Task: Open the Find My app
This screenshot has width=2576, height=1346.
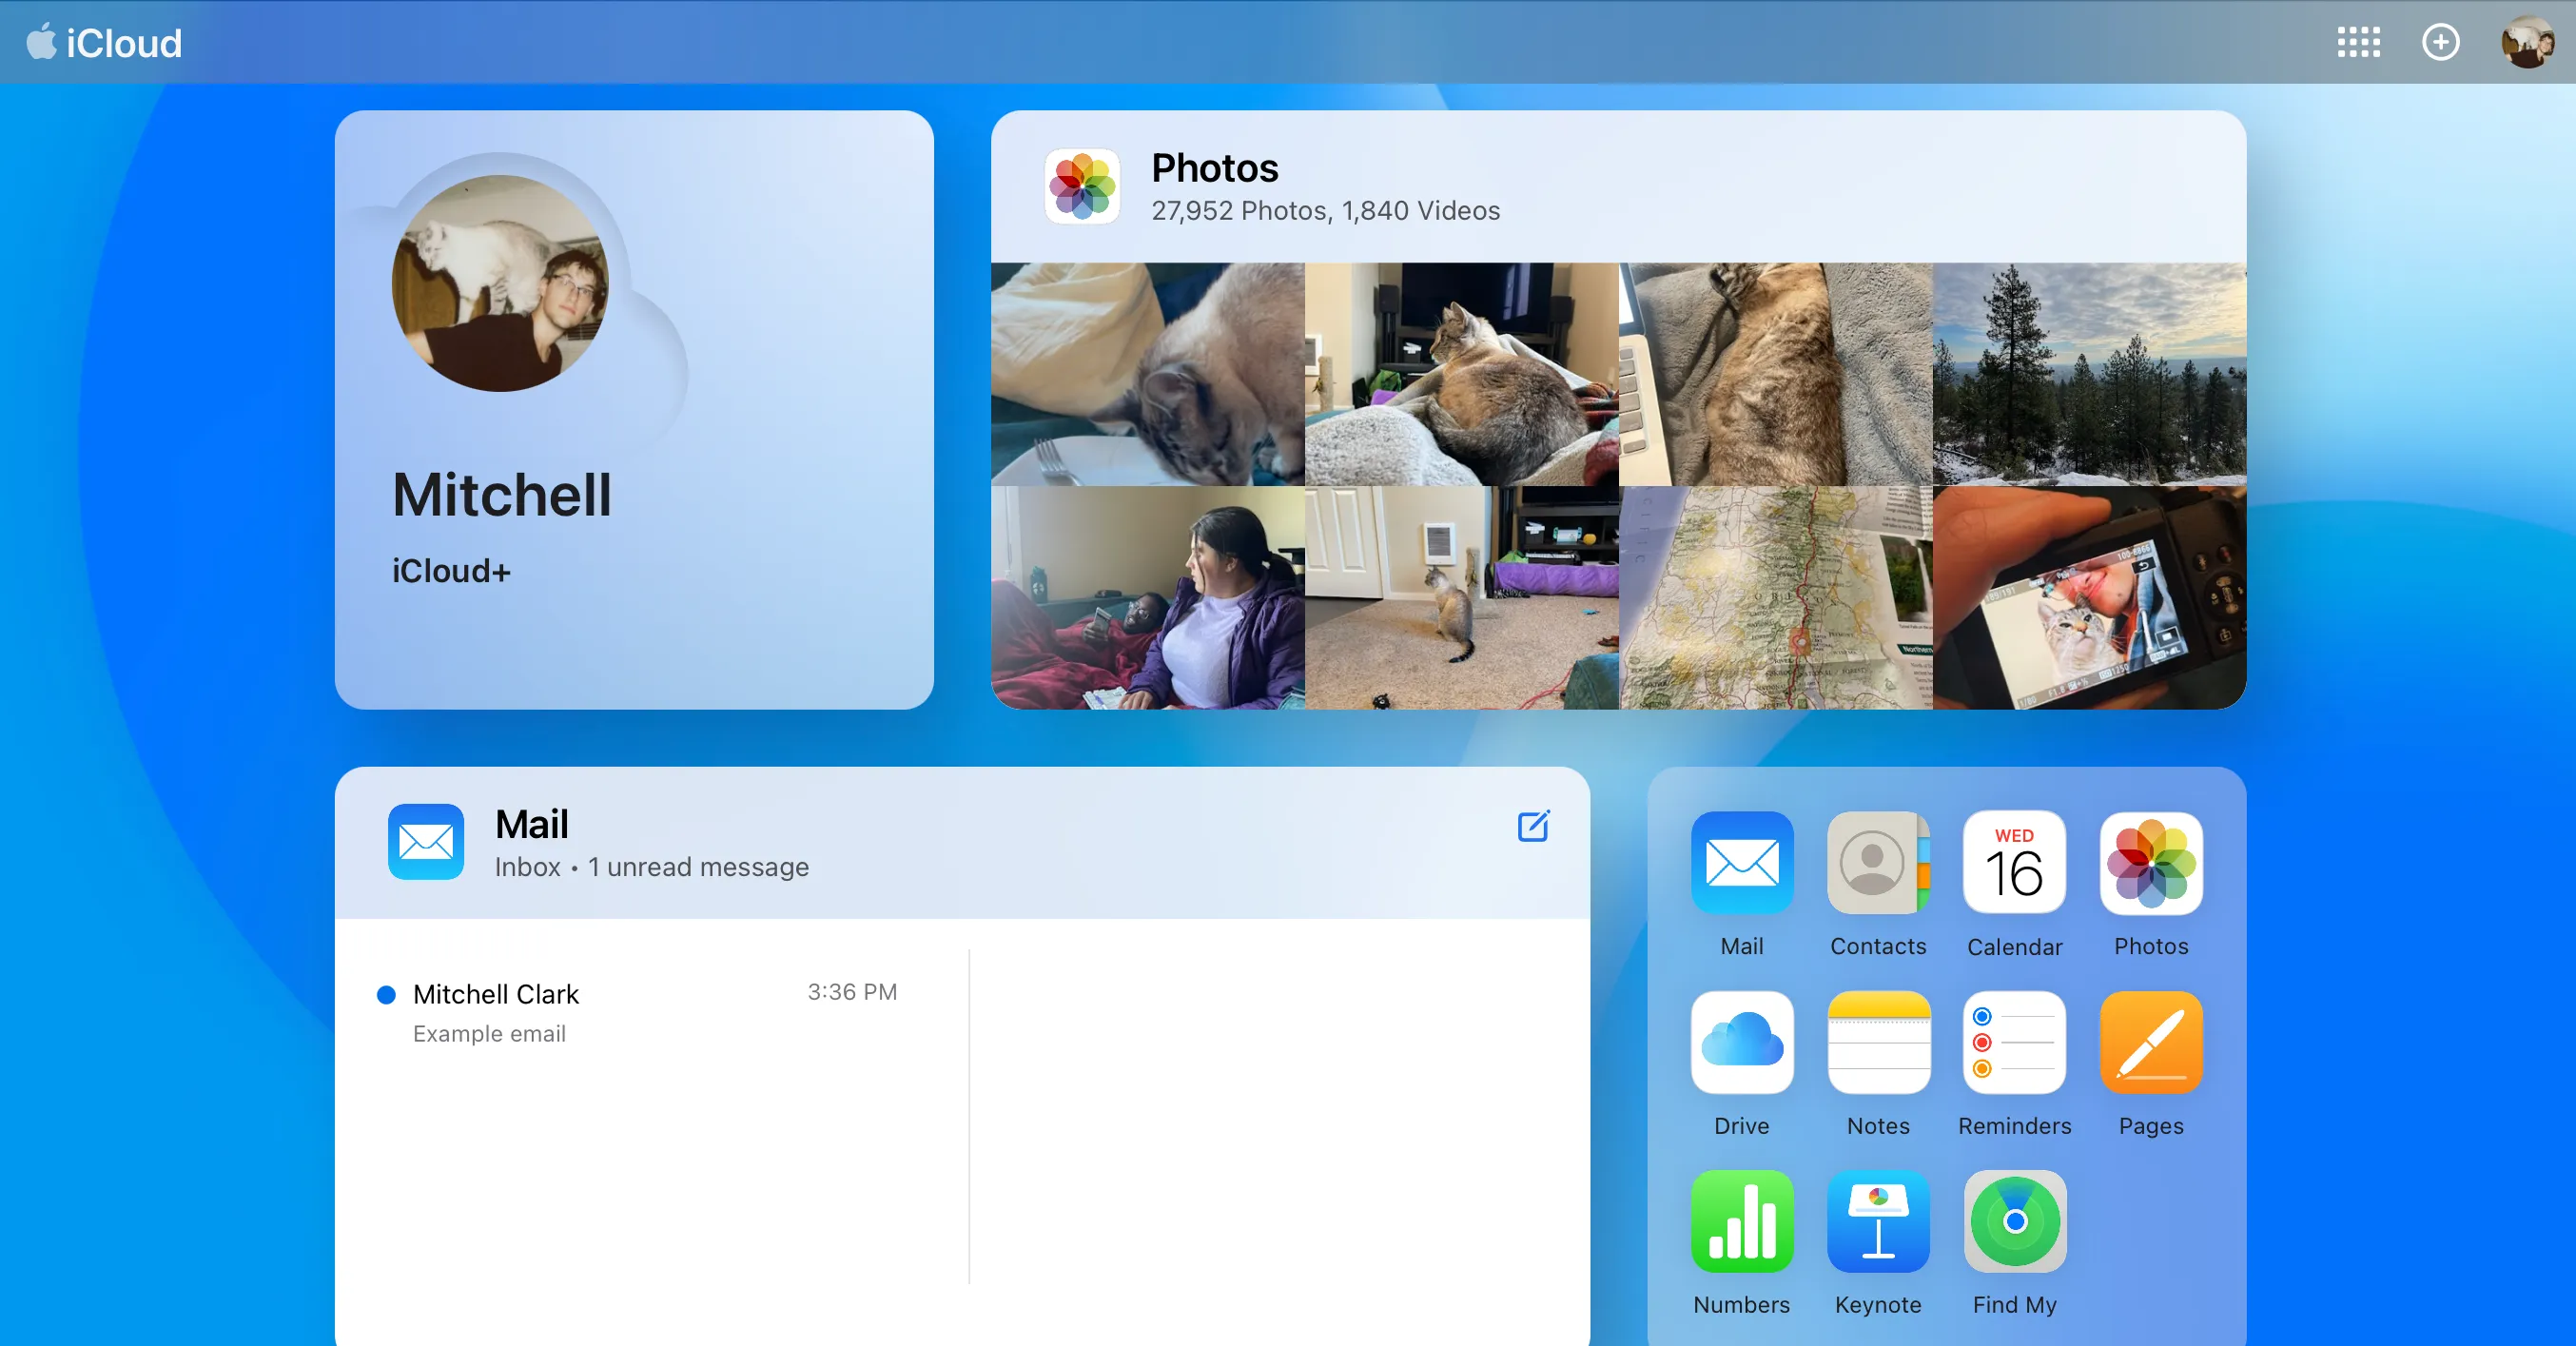Action: [2014, 1221]
